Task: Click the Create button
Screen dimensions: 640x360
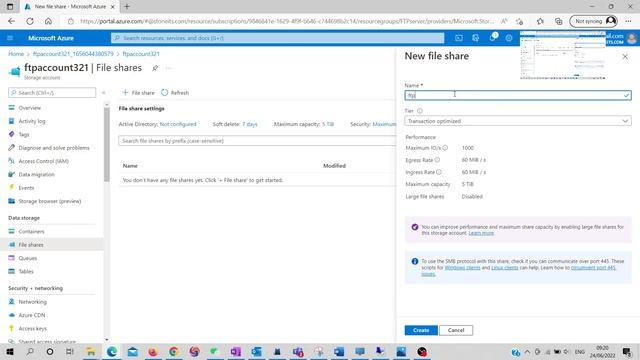Action: (421, 330)
